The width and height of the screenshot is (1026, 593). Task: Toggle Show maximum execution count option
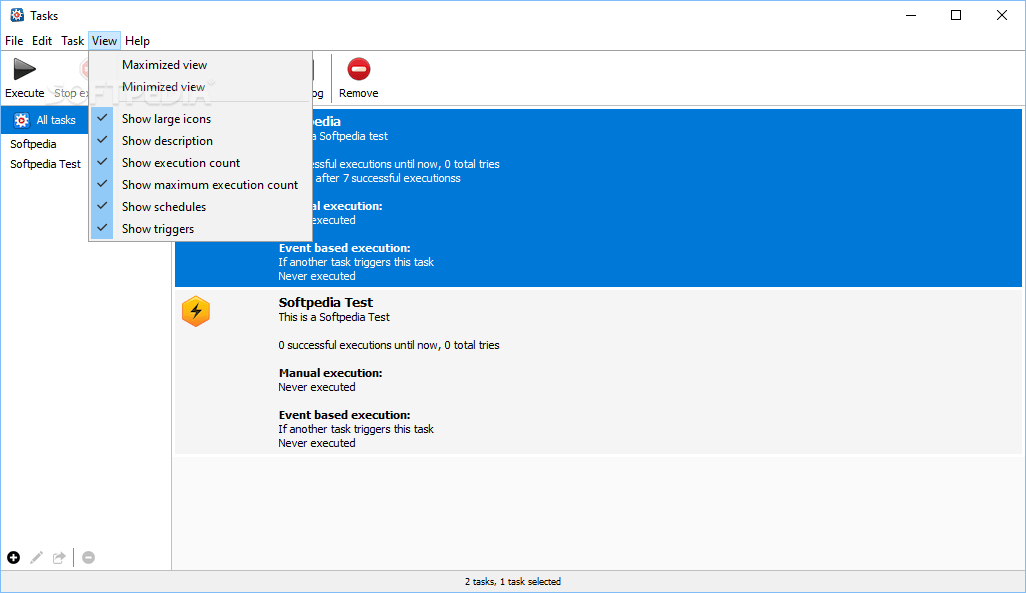200,185
